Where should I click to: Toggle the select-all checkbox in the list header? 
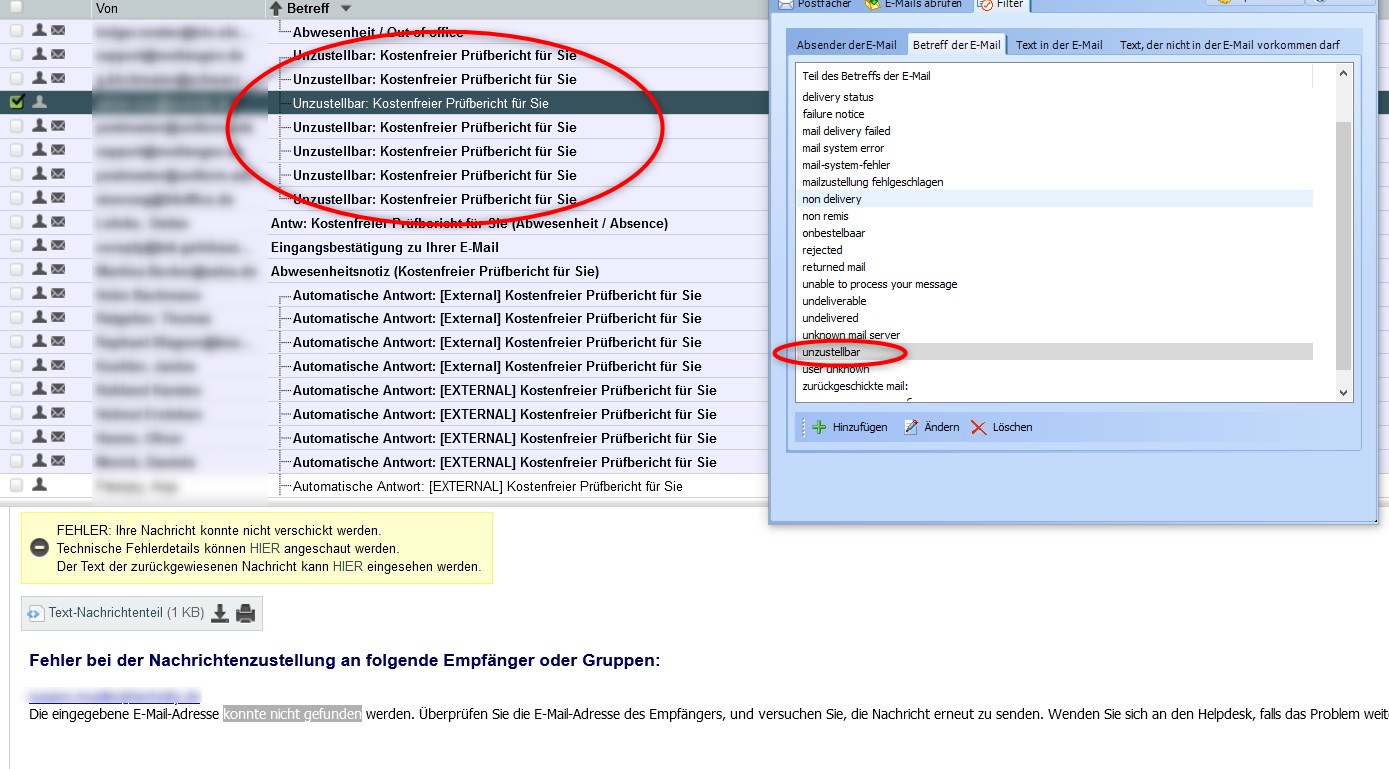pyautogui.click(x=16, y=7)
